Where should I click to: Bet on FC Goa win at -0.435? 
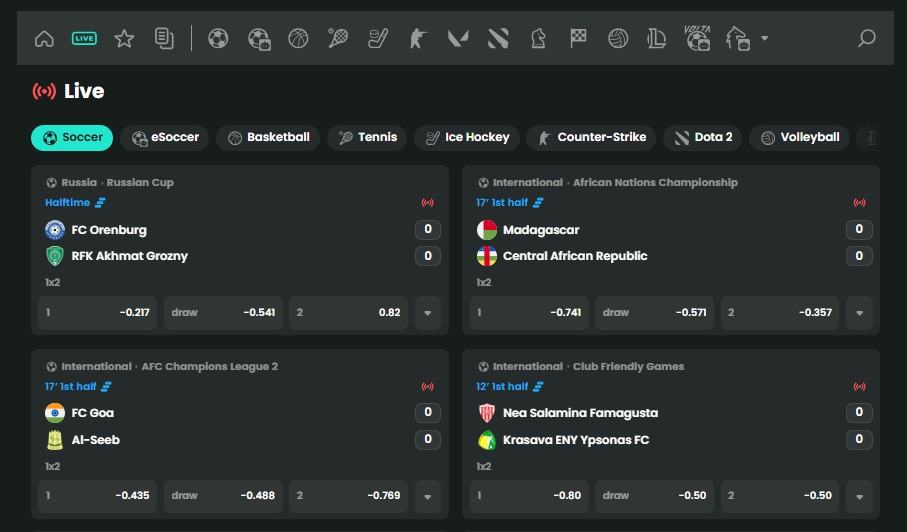tap(98, 496)
